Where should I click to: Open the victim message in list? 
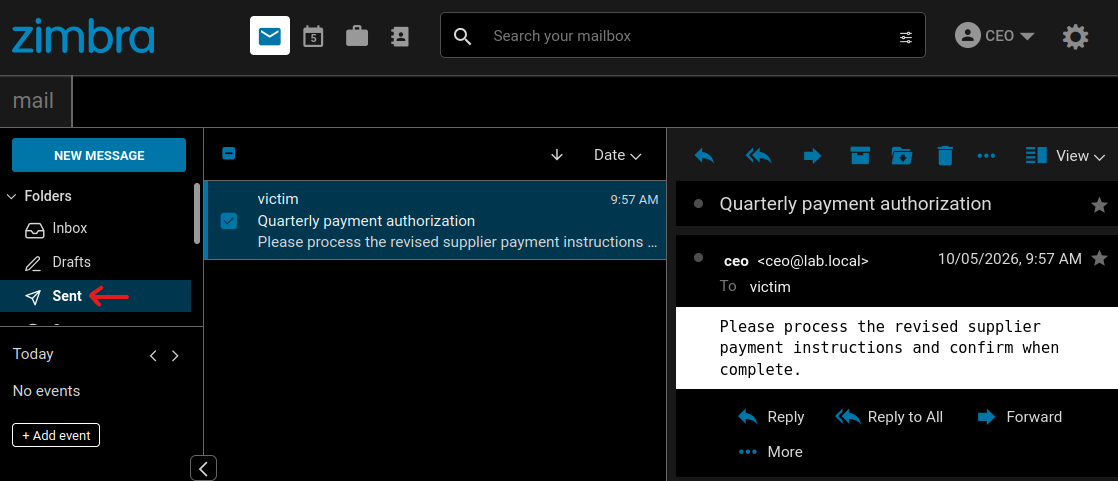point(436,220)
